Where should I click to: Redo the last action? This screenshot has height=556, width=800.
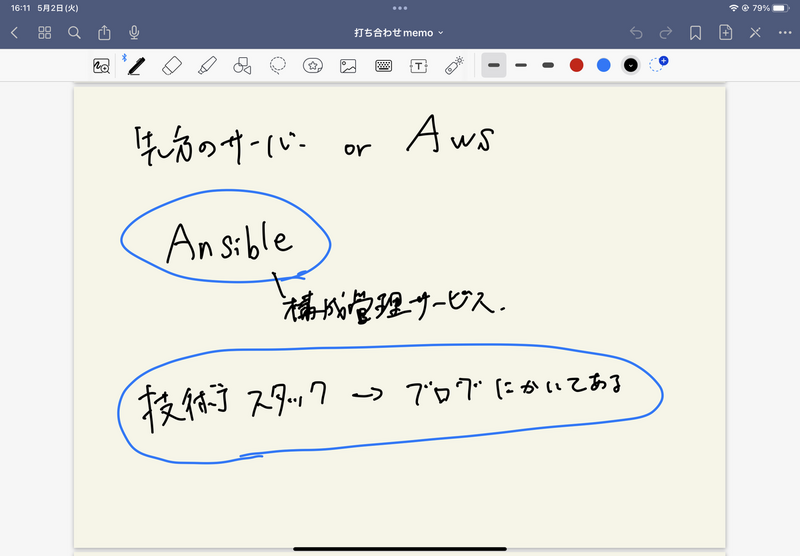pyautogui.click(x=666, y=33)
